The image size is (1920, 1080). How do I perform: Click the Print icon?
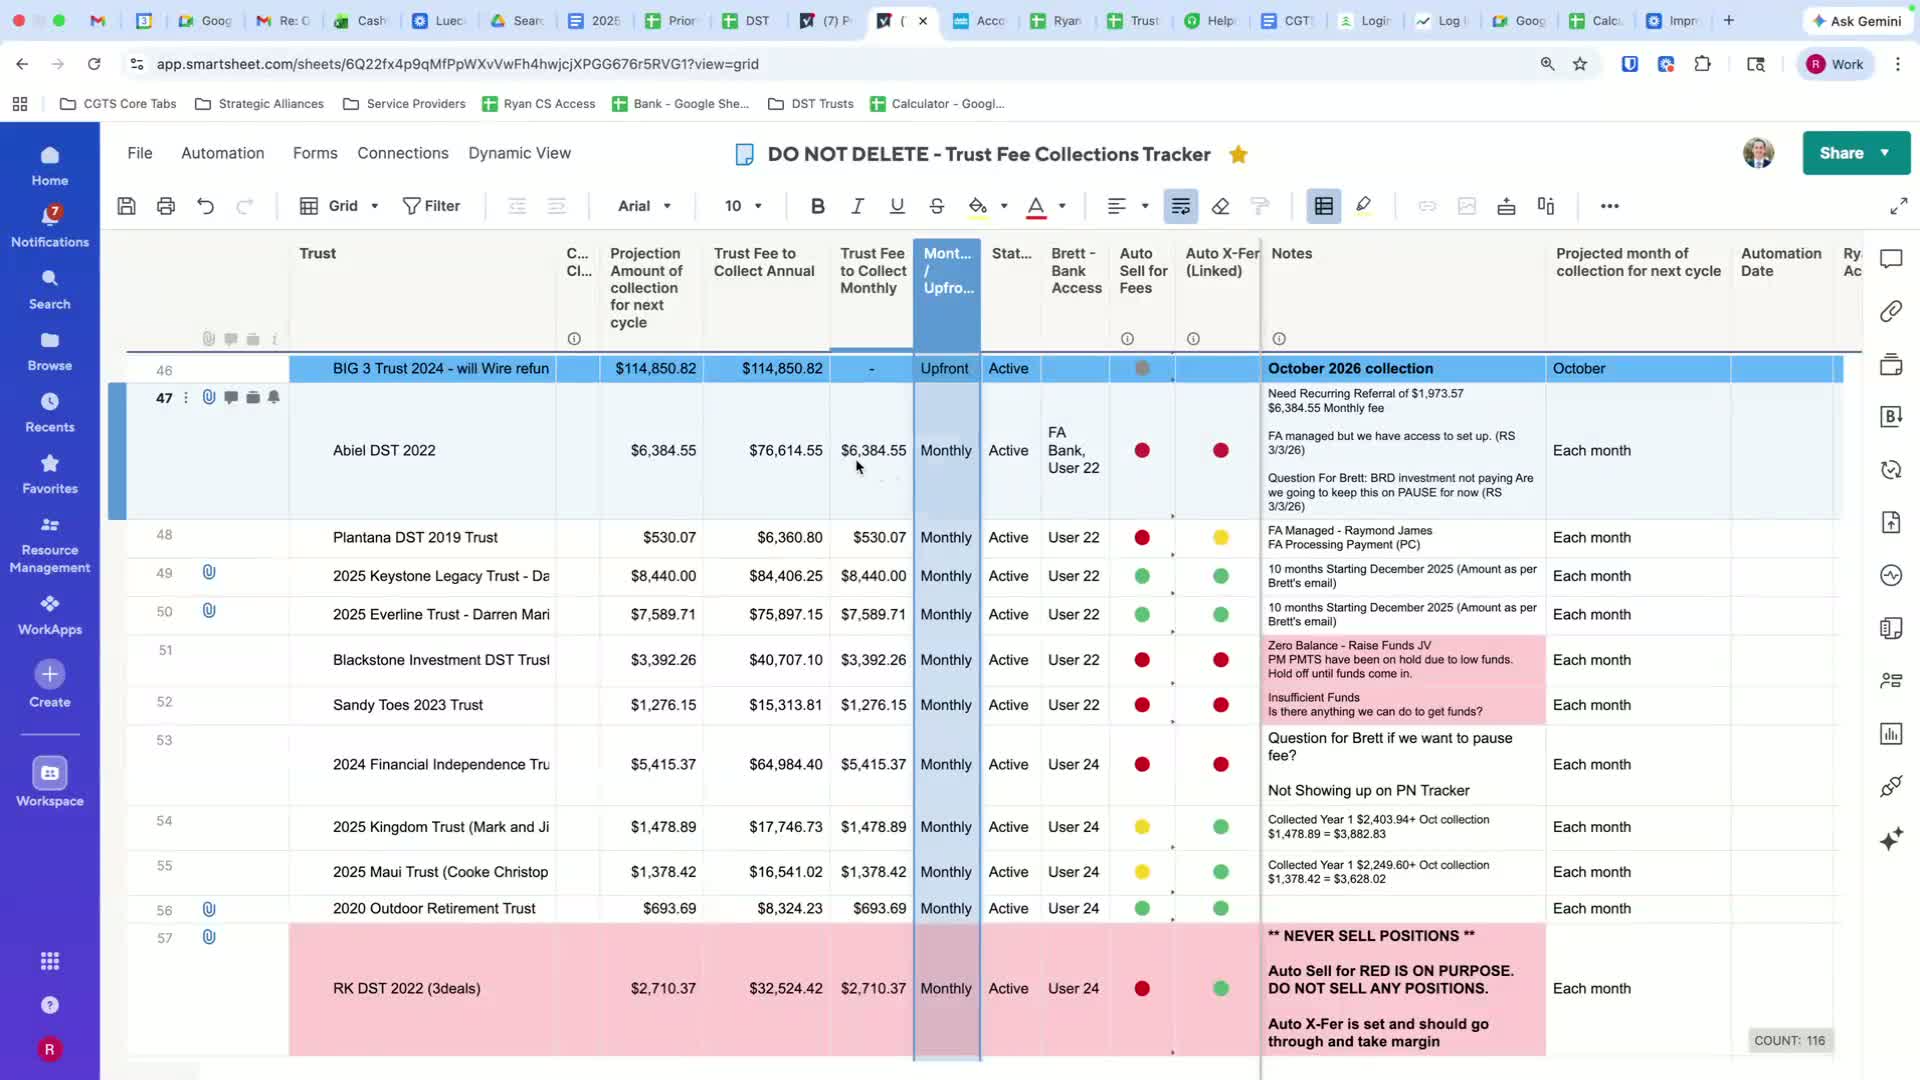pyautogui.click(x=166, y=206)
